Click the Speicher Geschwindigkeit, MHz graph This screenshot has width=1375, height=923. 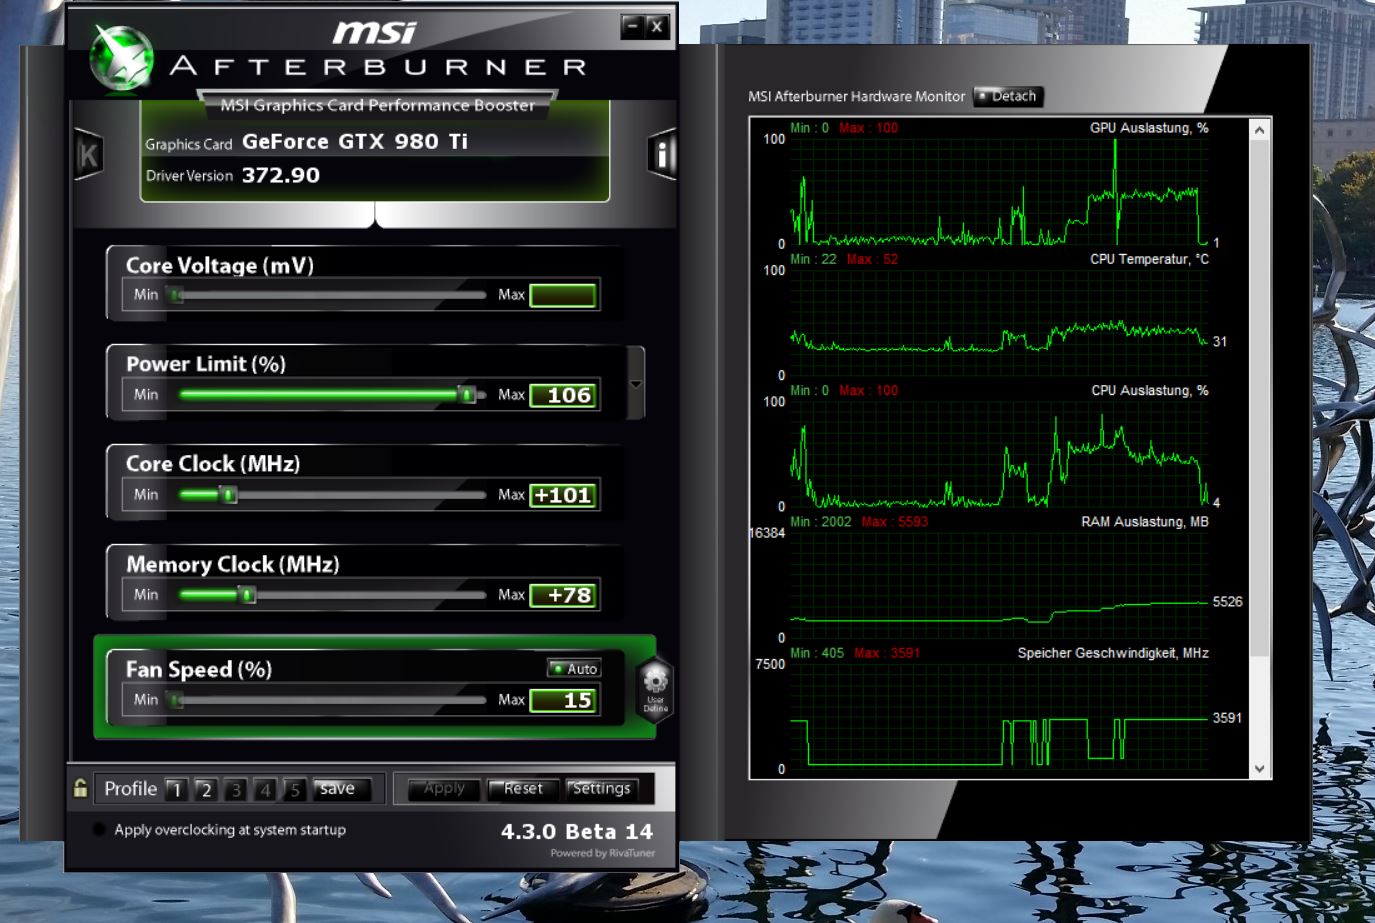(1000, 716)
